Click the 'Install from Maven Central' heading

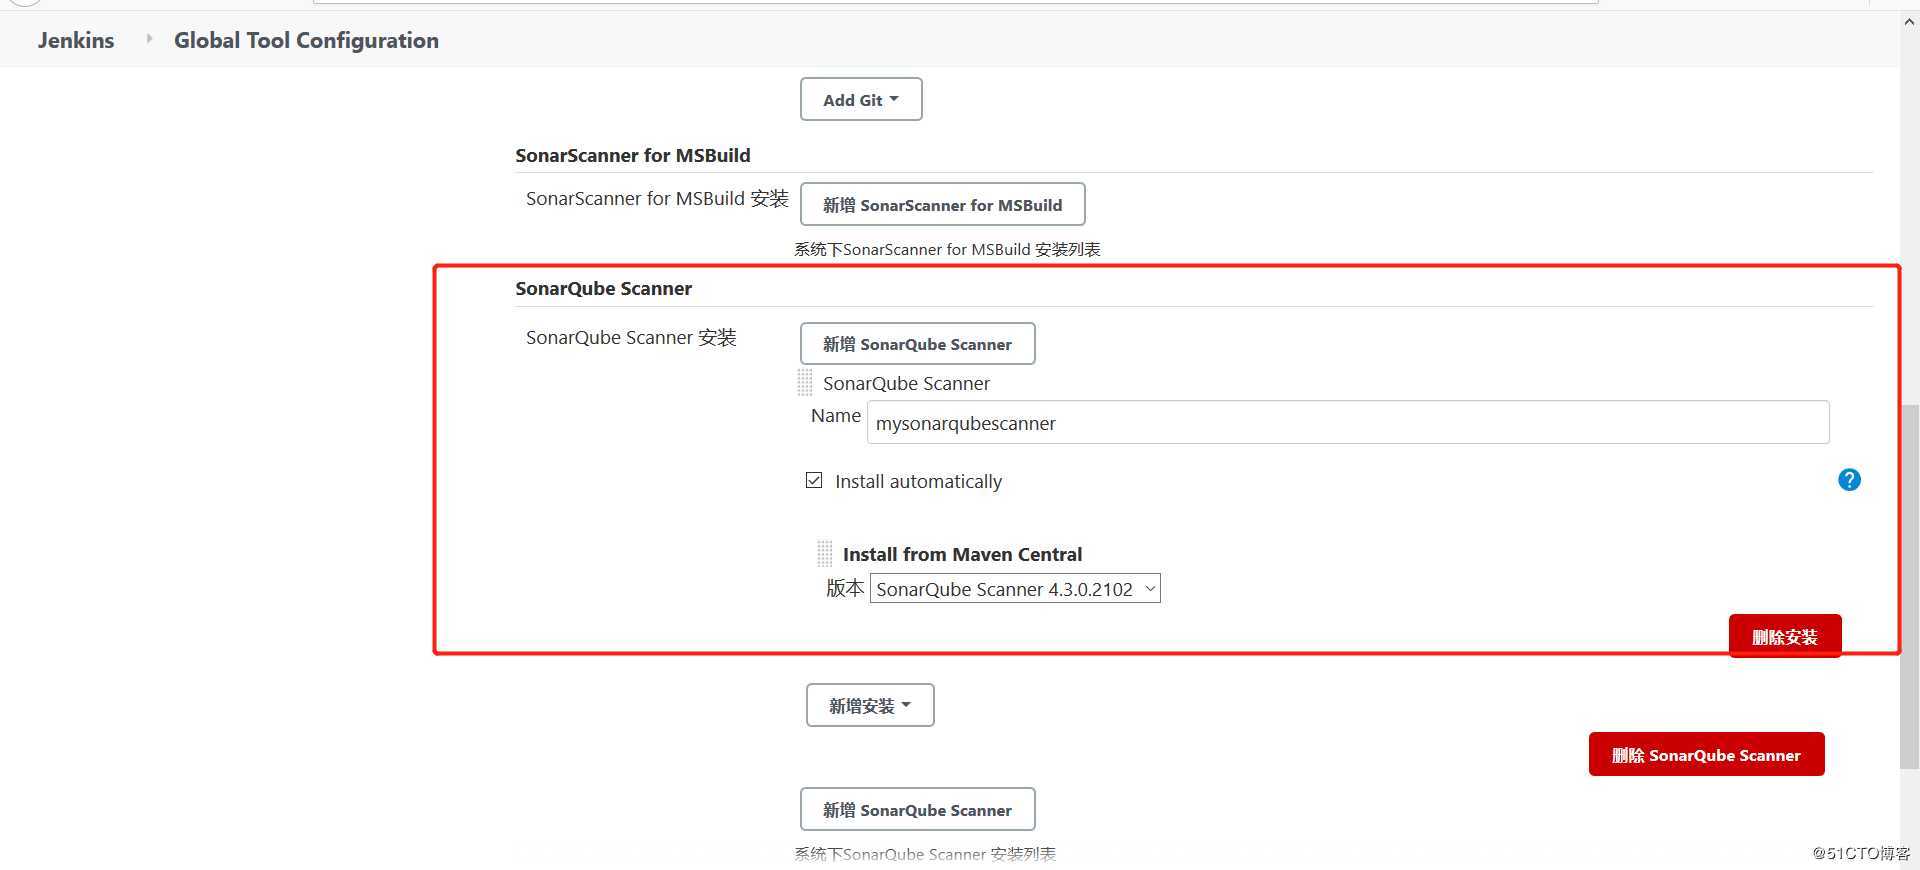(x=962, y=554)
